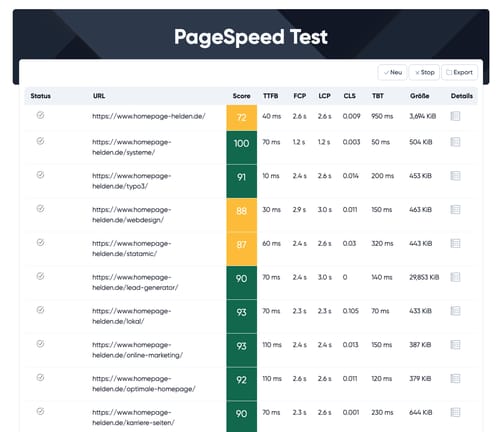Click status check icon of karriere-seiten/ row
This screenshot has width=500, height=432.
(x=40, y=411)
